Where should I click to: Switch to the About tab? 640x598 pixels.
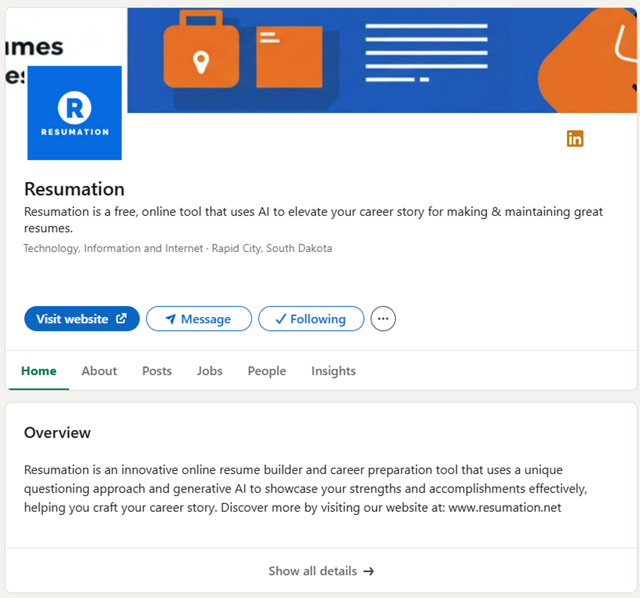coord(99,371)
